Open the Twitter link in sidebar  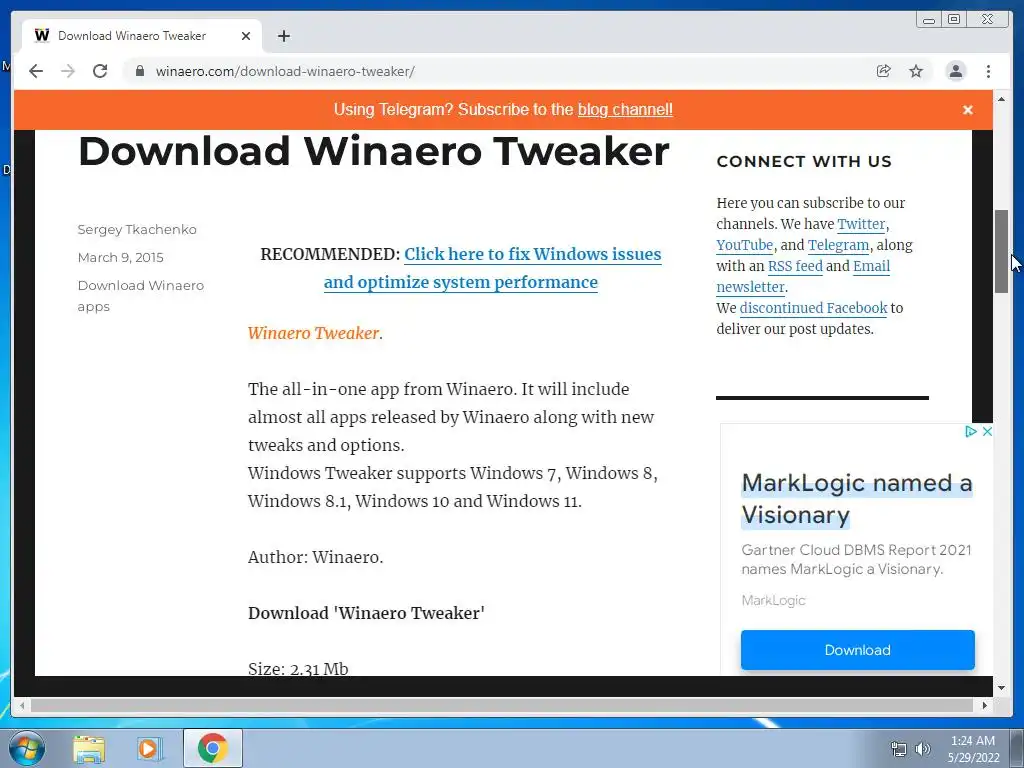861,224
